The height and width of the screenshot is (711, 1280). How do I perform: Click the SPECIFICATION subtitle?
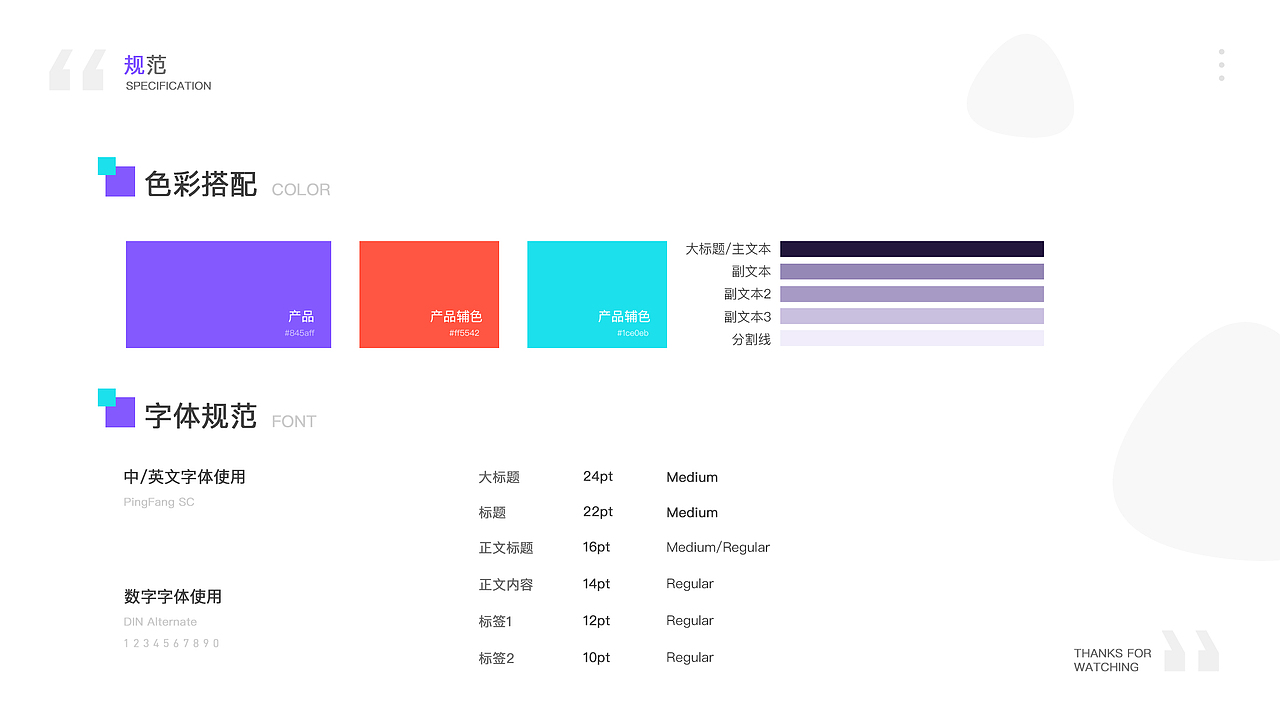(x=169, y=86)
